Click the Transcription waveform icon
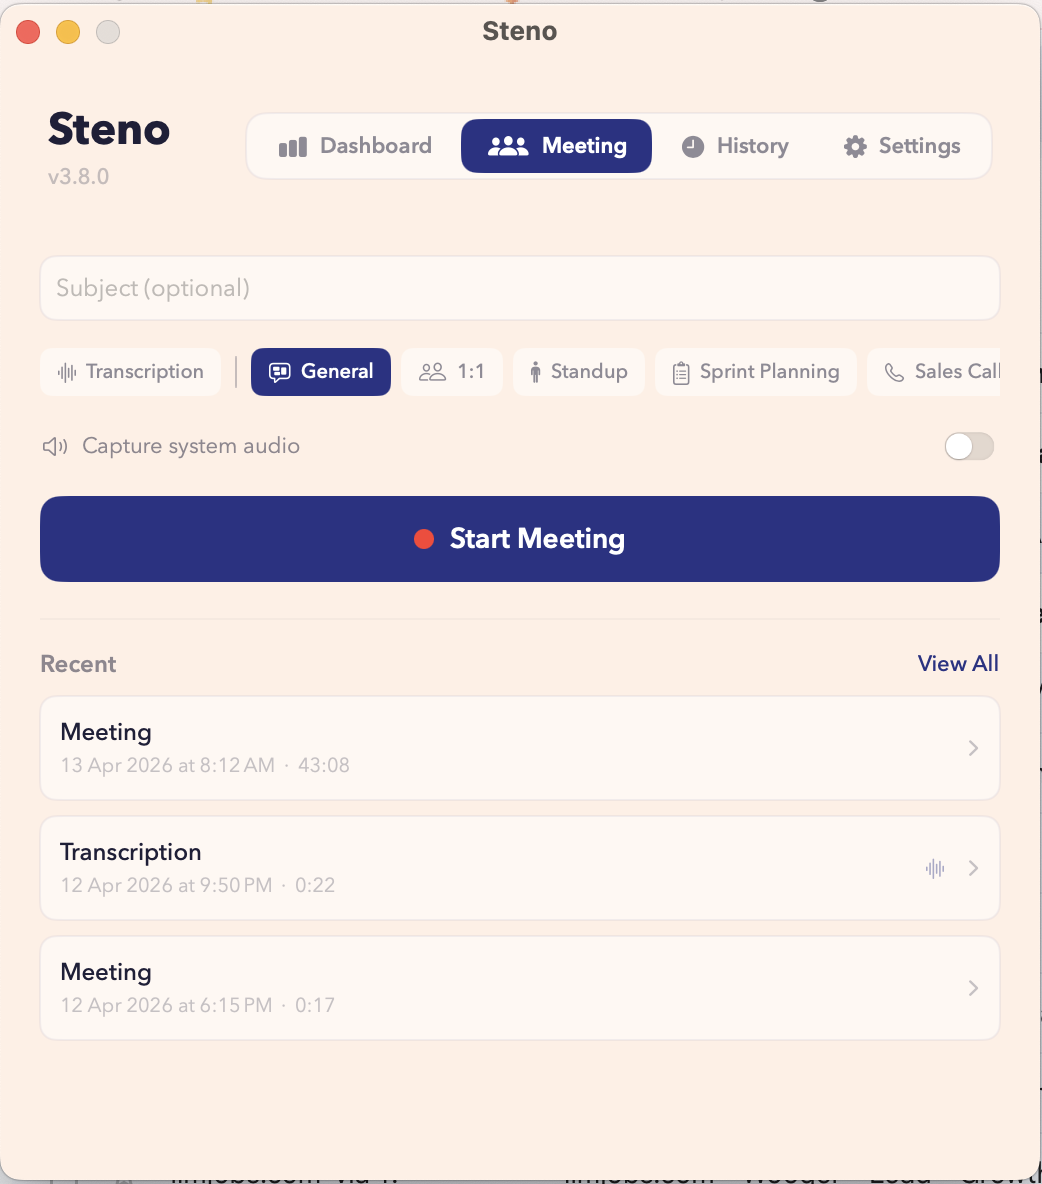The image size is (1042, 1184). click(67, 372)
